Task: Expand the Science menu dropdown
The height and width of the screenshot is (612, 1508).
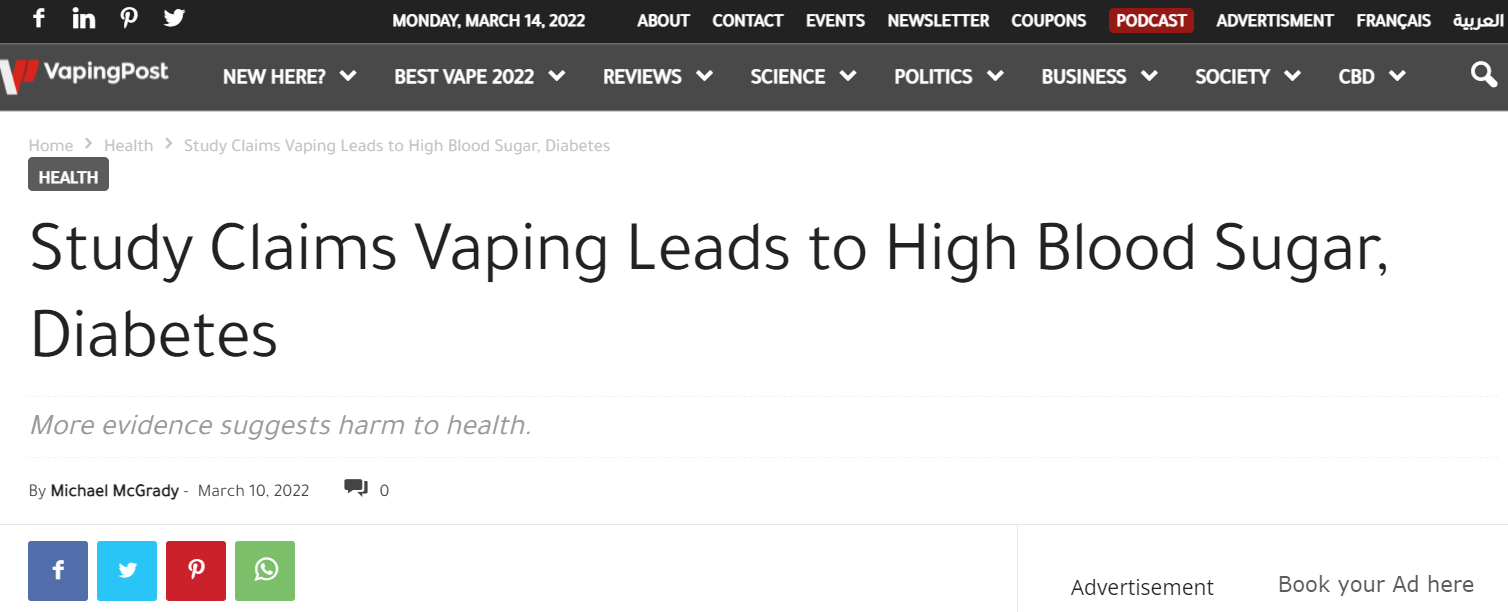Action: click(803, 77)
